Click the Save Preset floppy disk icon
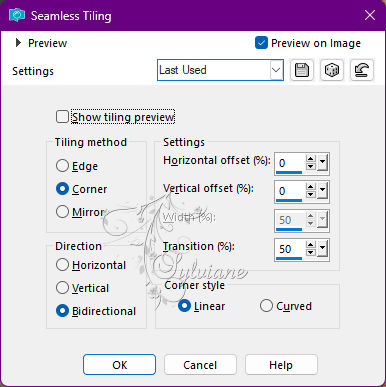Viewport: 386px width, 387px height. tap(302, 70)
